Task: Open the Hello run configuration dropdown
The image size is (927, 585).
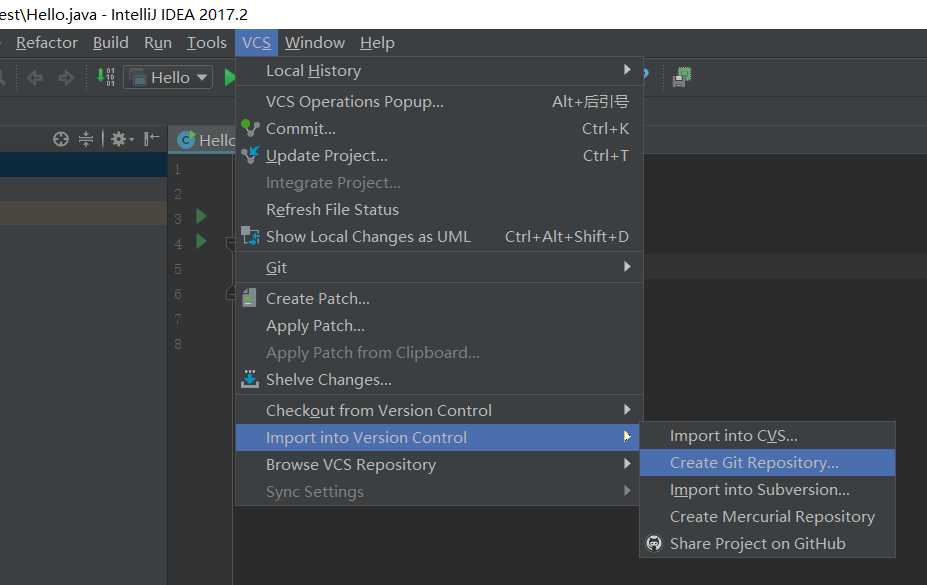Action: pyautogui.click(x=169, y=77)
